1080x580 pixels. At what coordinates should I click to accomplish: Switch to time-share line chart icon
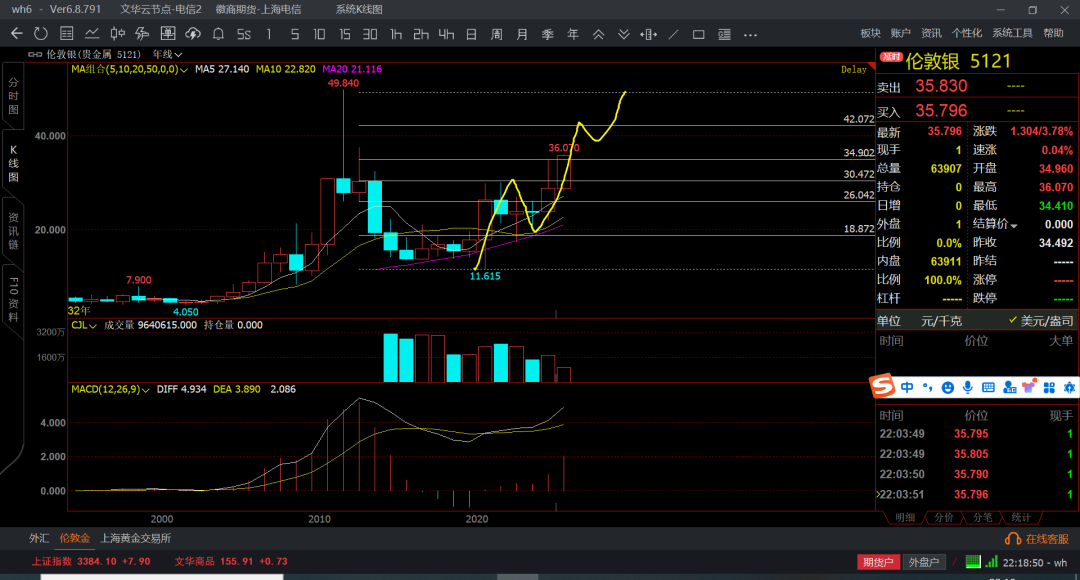[x=92, y=34]
